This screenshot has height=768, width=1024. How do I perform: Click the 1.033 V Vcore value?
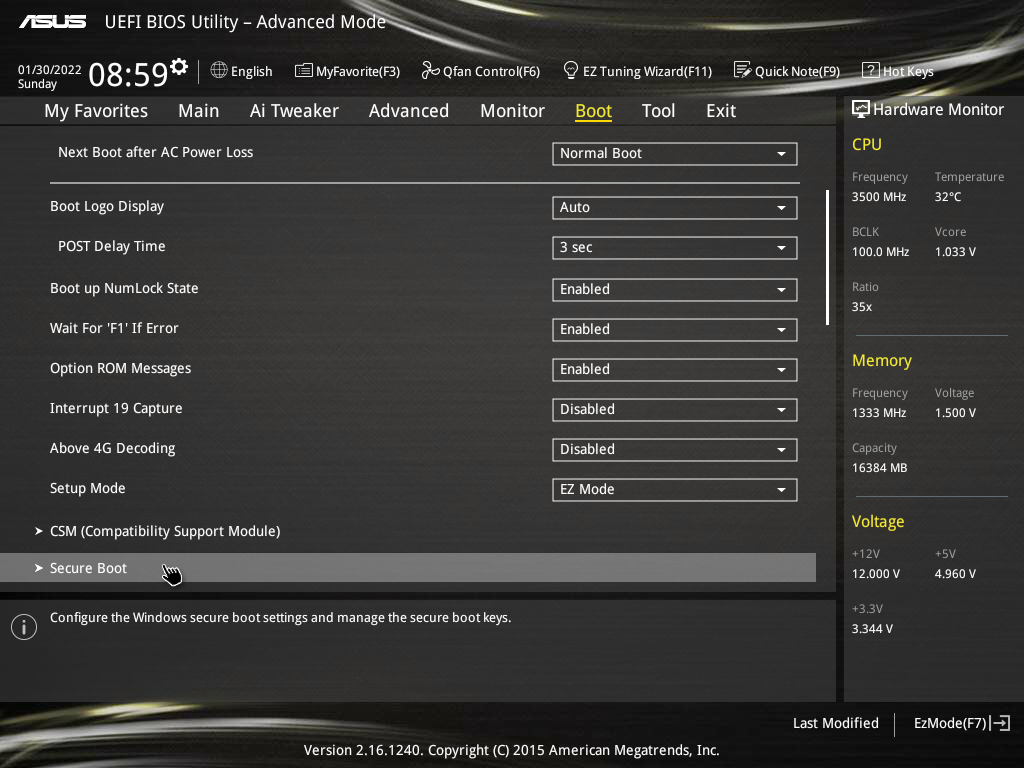point(955,251)
